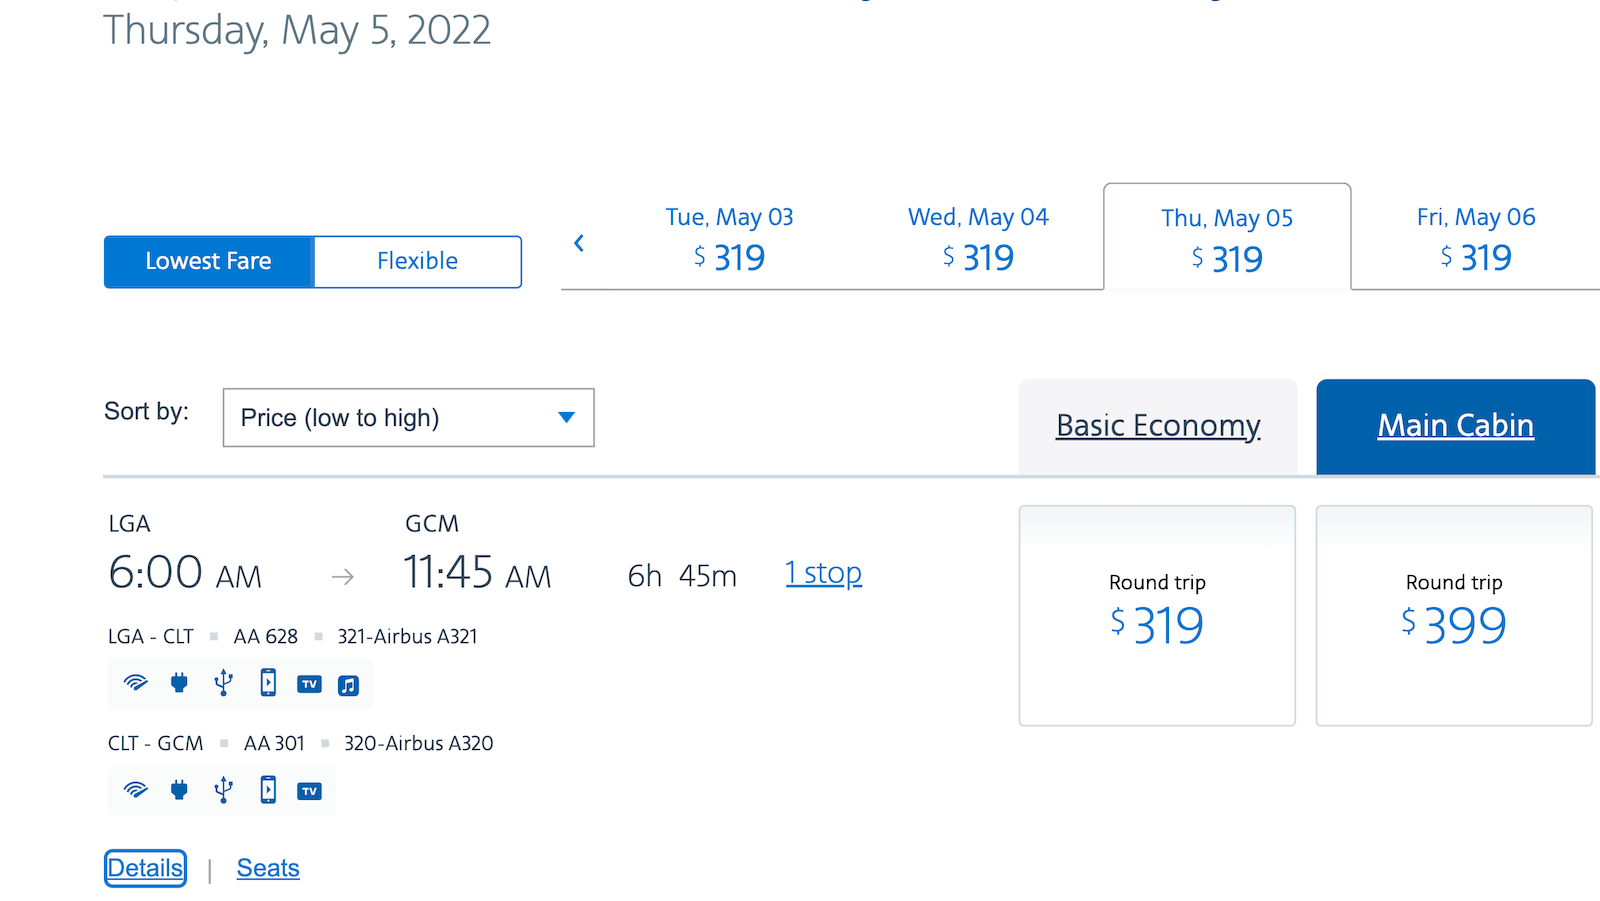Click the Wi-Fi amenity icon for CLT-GCM segment

(135, 790)
